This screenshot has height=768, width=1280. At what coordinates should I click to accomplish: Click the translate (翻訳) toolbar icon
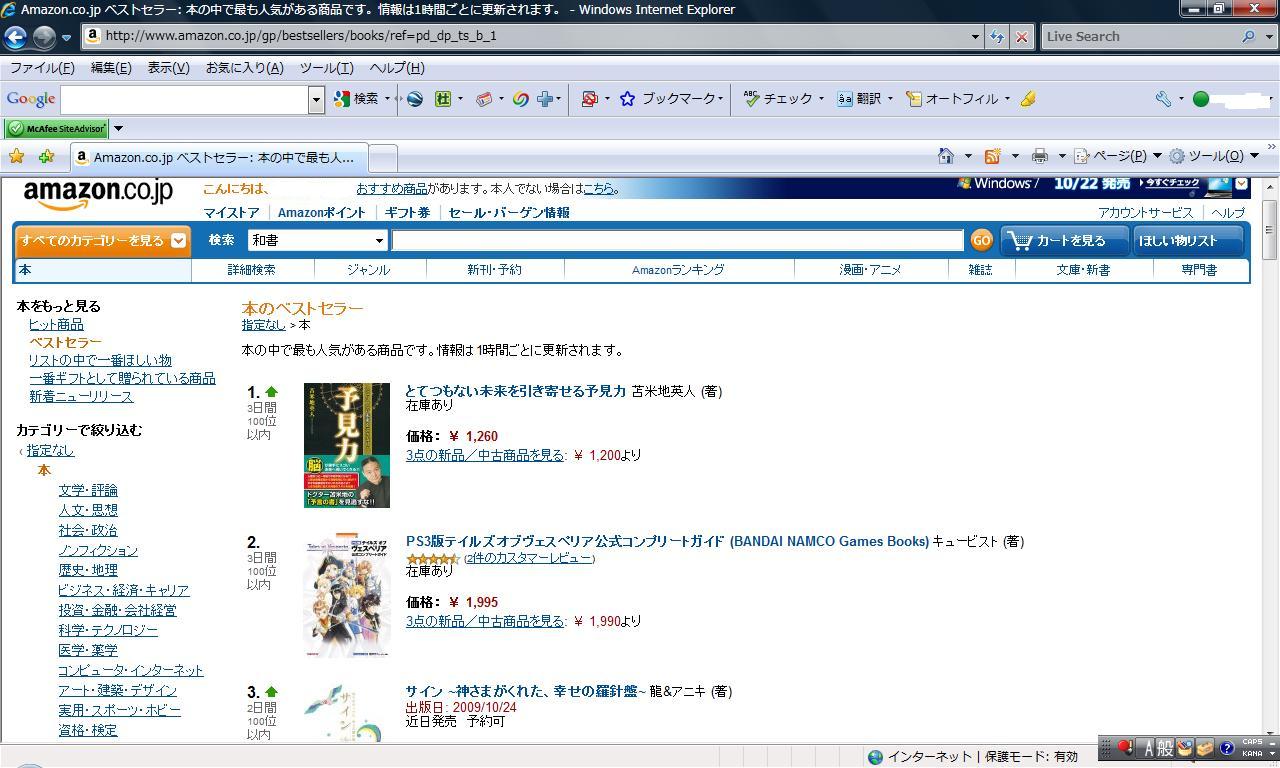coord(845,98)
